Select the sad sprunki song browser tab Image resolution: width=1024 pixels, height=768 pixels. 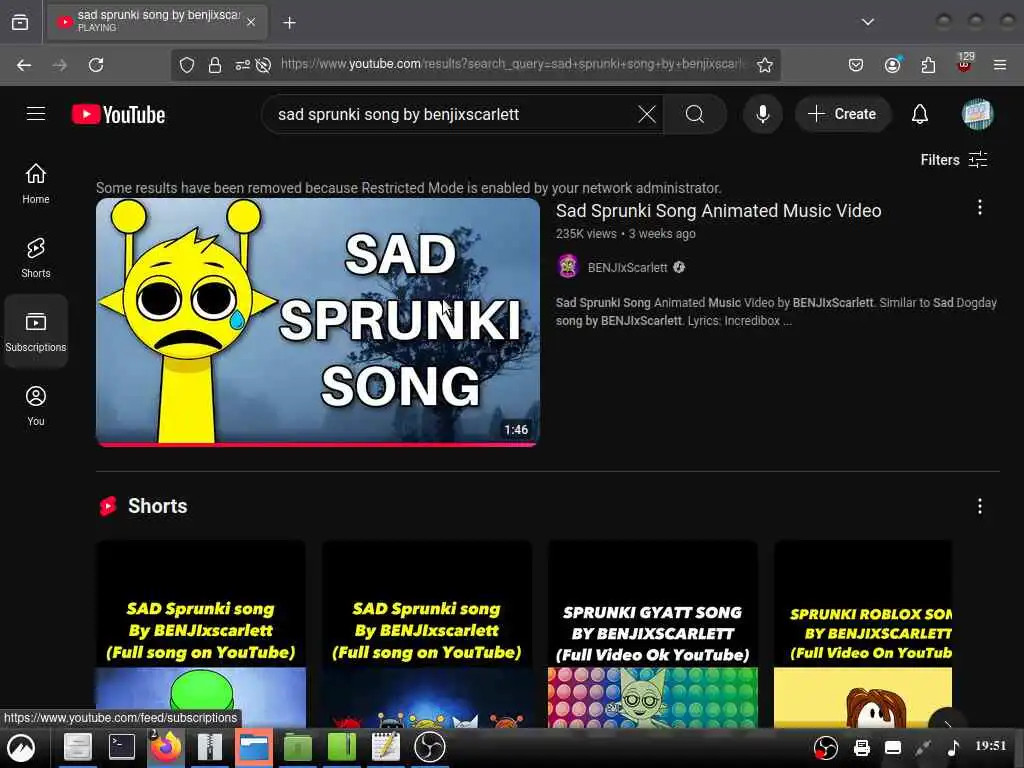[157, 22]
